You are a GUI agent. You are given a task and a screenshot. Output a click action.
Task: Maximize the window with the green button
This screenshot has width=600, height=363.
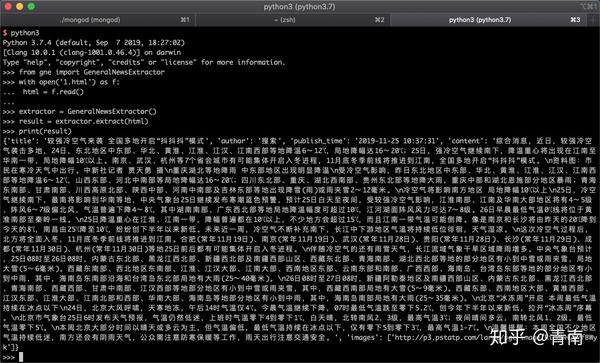click(x=32, y=7)
